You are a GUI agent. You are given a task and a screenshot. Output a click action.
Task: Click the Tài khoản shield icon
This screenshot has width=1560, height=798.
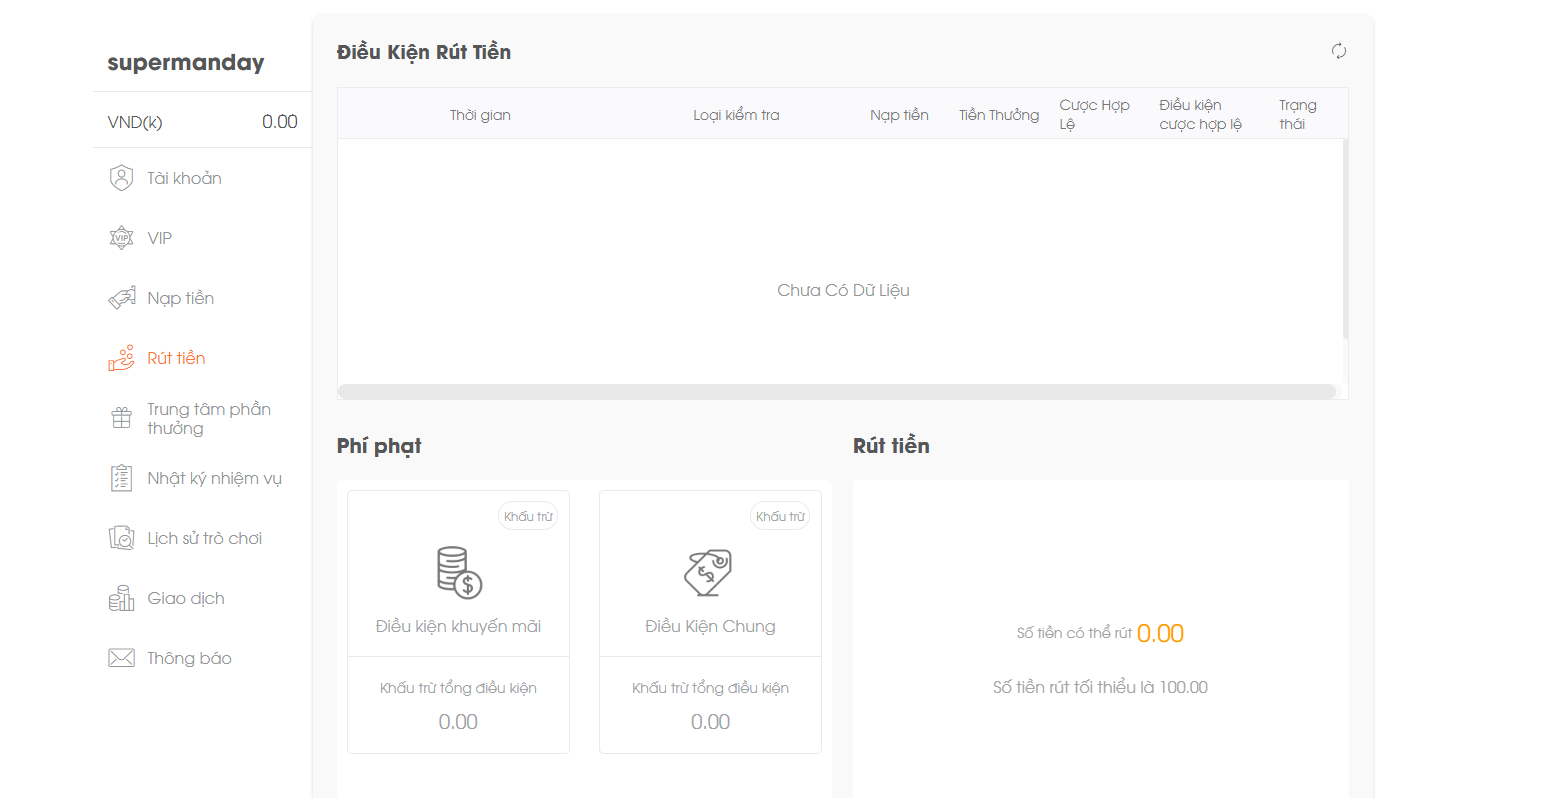click(x=121, y=178)
